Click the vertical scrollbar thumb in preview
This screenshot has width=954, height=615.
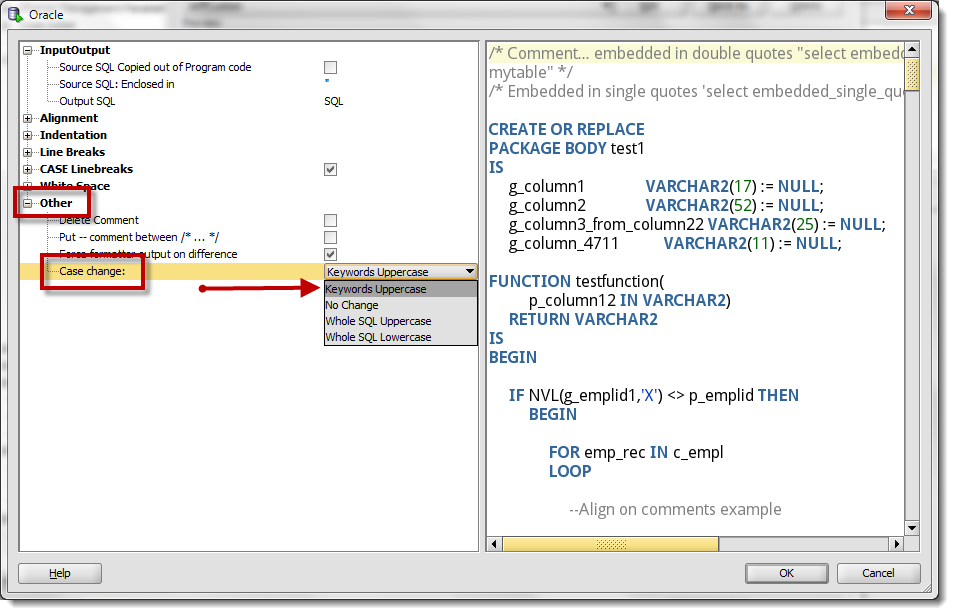pos(912,74)
